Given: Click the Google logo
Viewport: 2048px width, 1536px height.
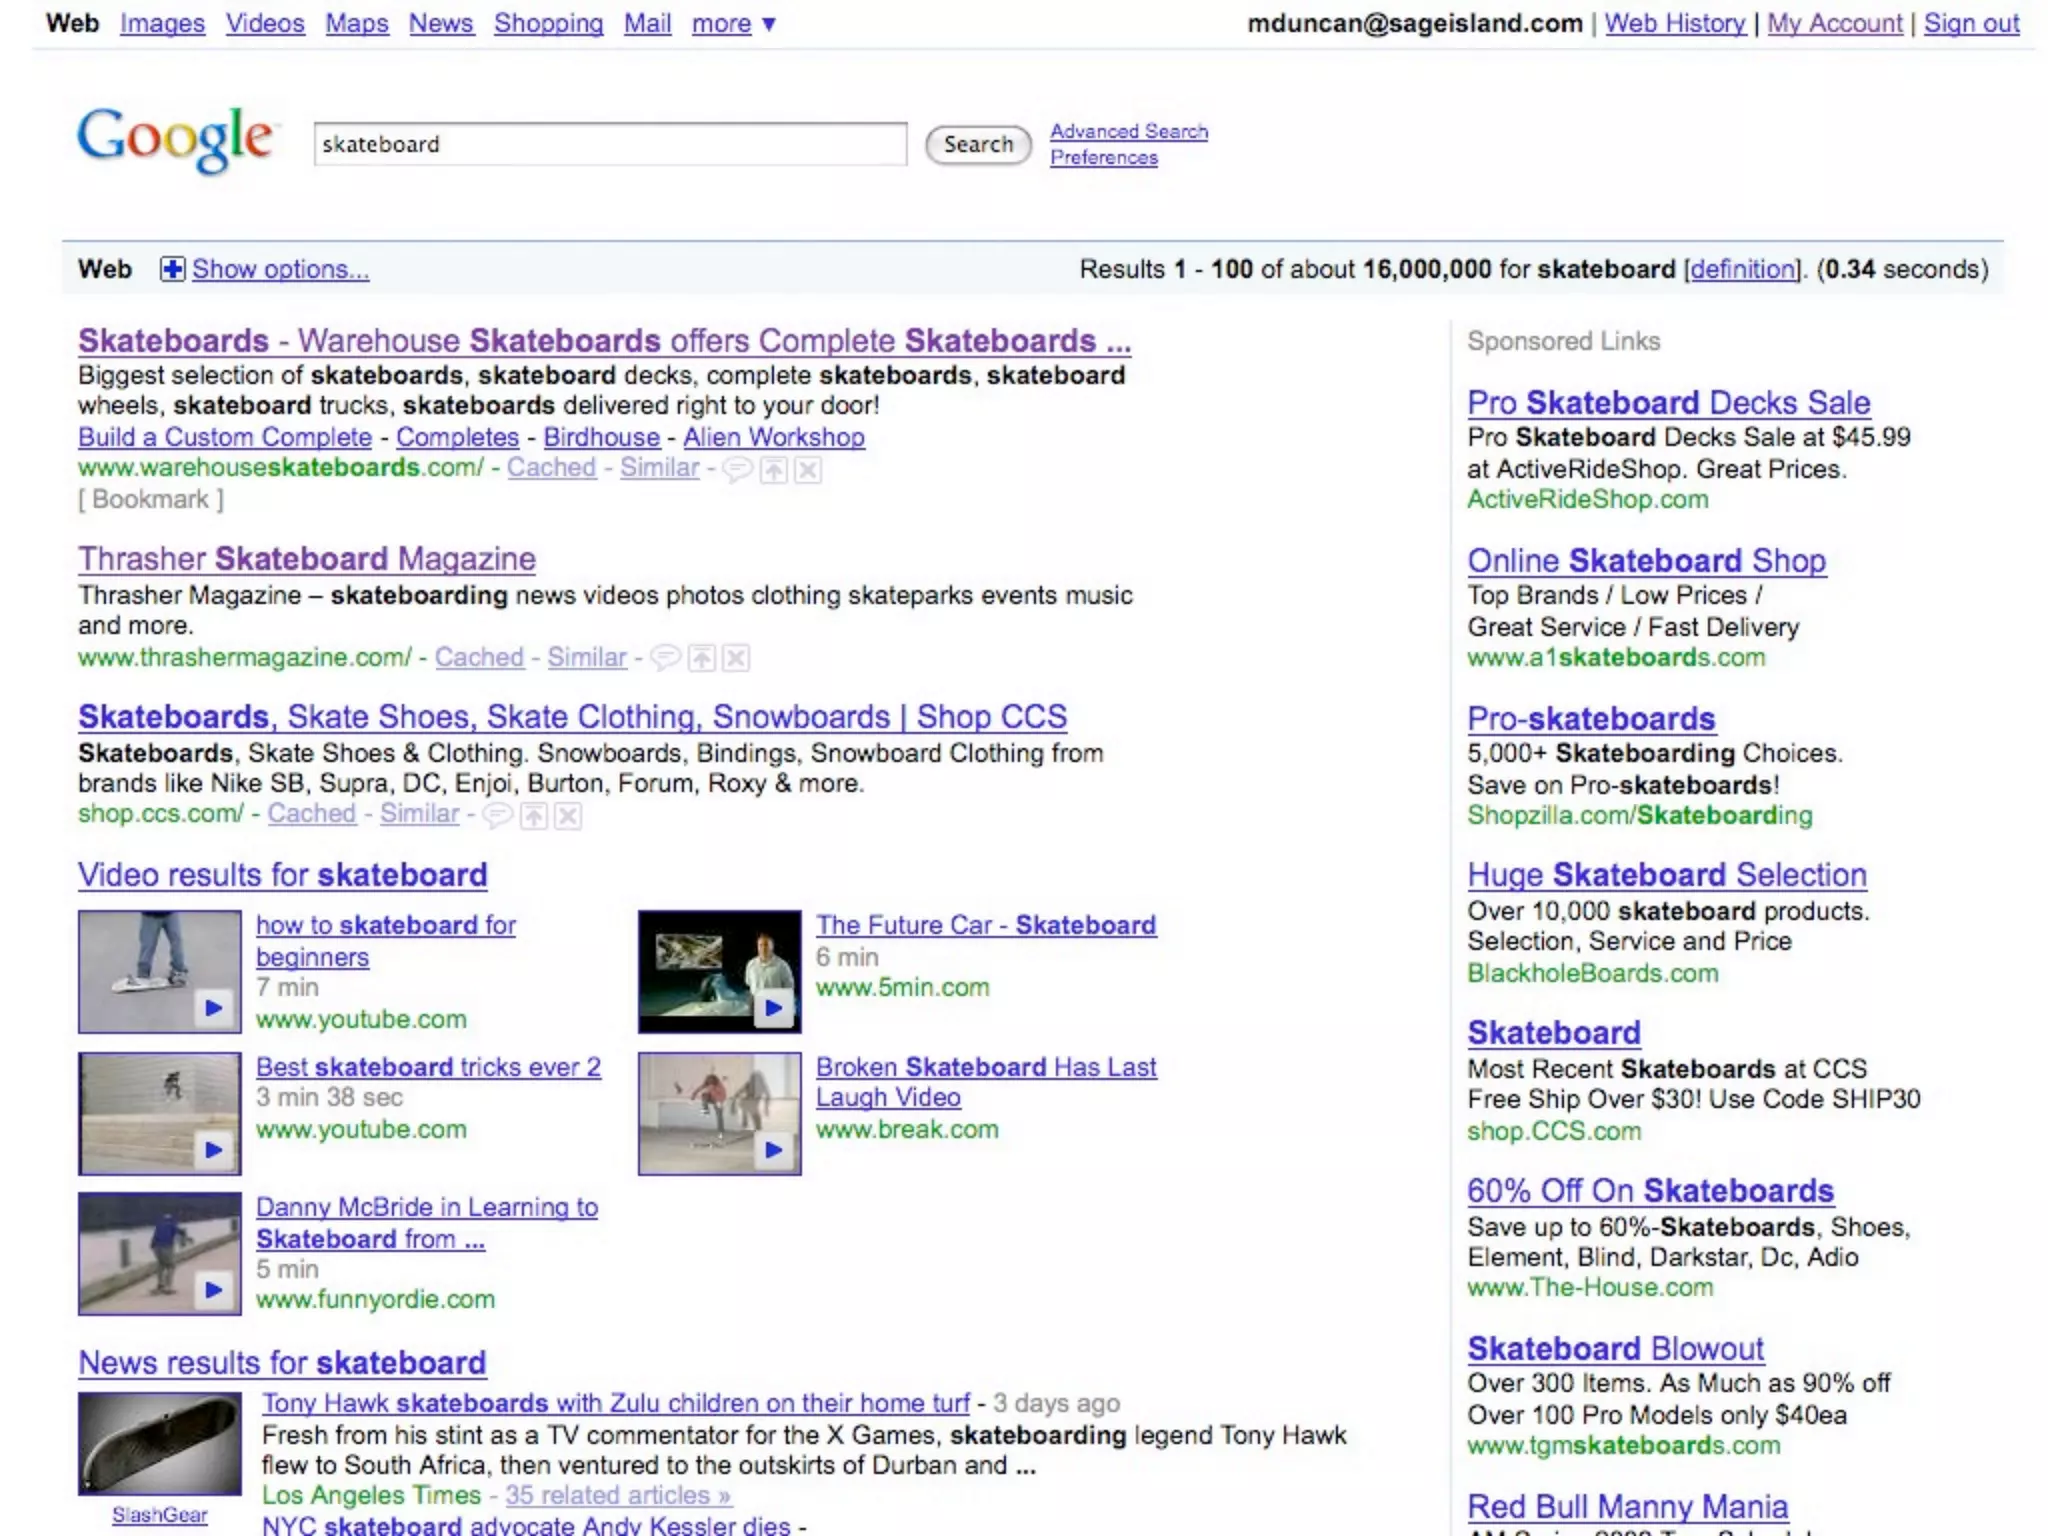Looking at the screenshot, I should click(x=175, y=142).
